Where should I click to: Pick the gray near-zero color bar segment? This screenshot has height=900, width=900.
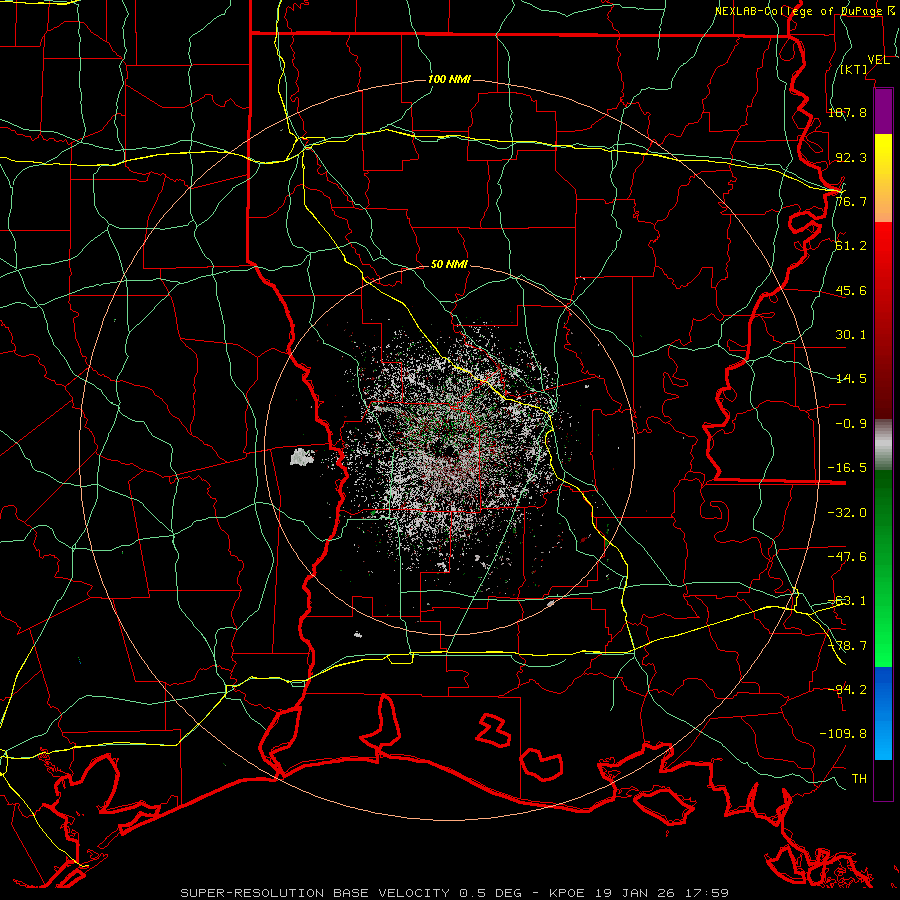click(x=883, y=445)
